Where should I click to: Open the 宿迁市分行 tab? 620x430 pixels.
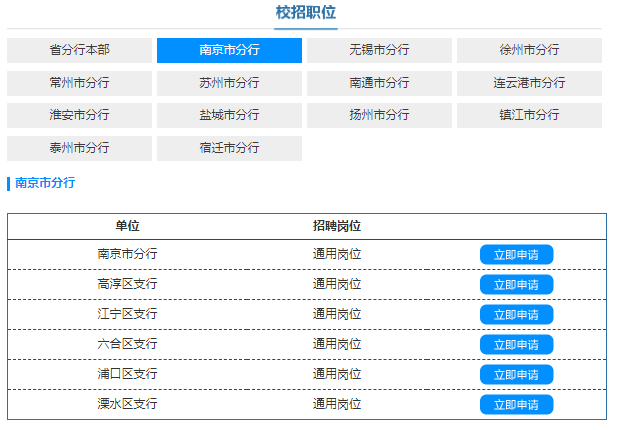click(229, 148)
